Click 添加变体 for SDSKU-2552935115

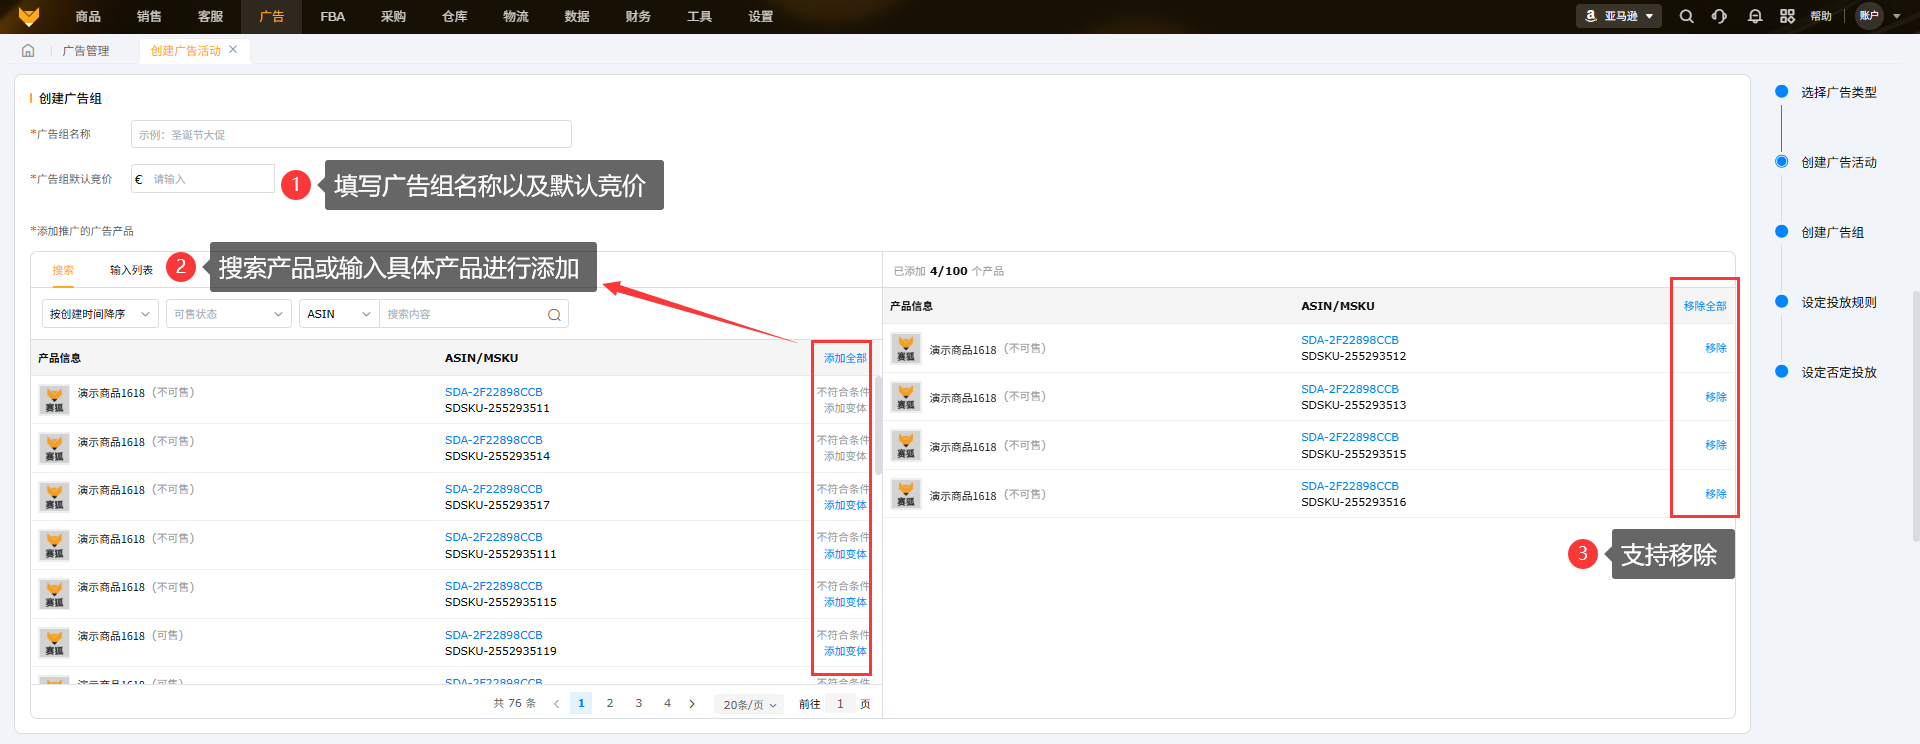(845, 602)
